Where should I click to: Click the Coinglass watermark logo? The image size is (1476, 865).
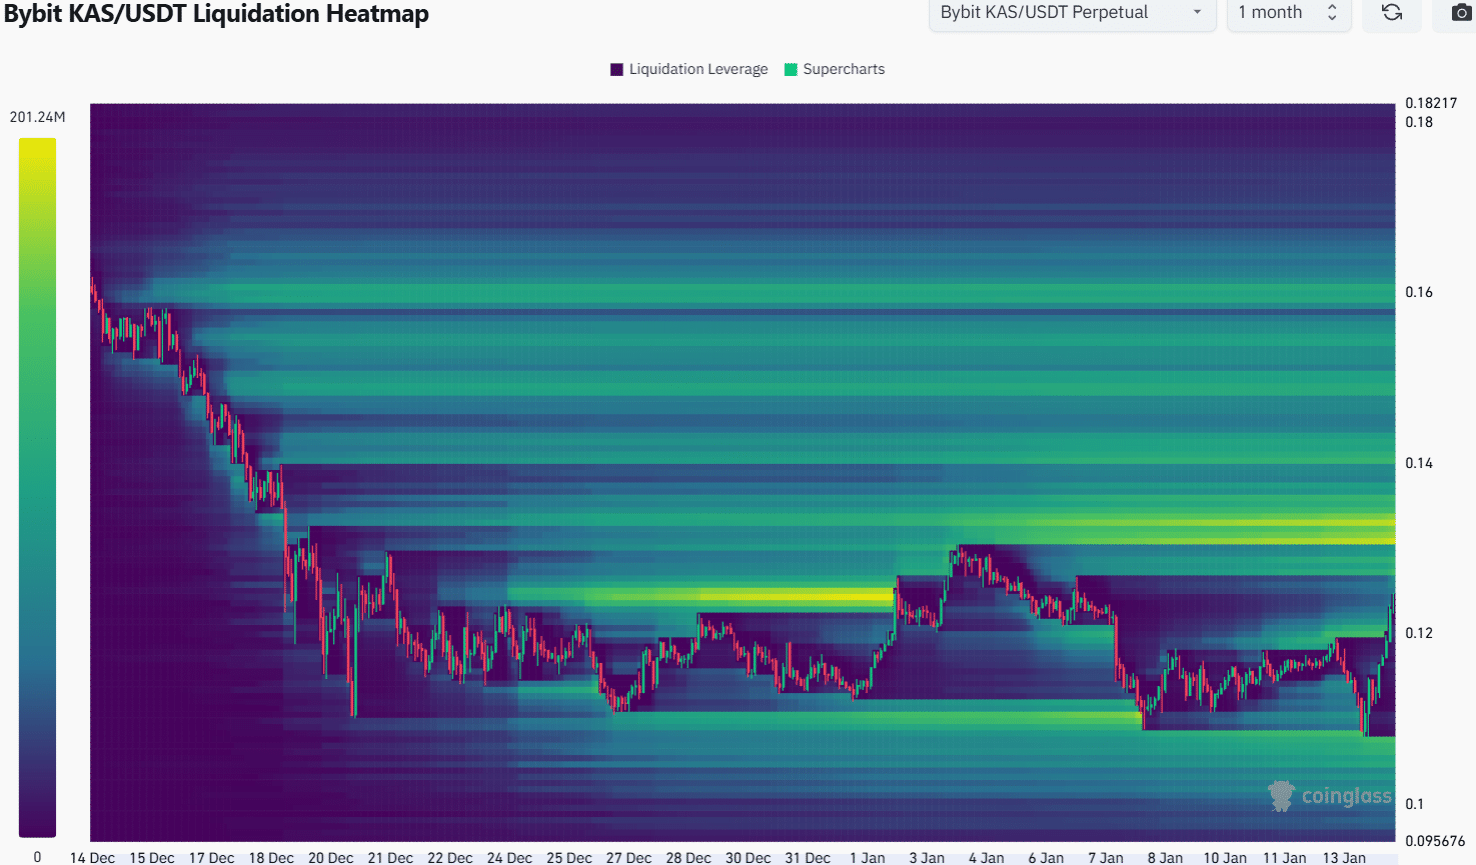1330,796
